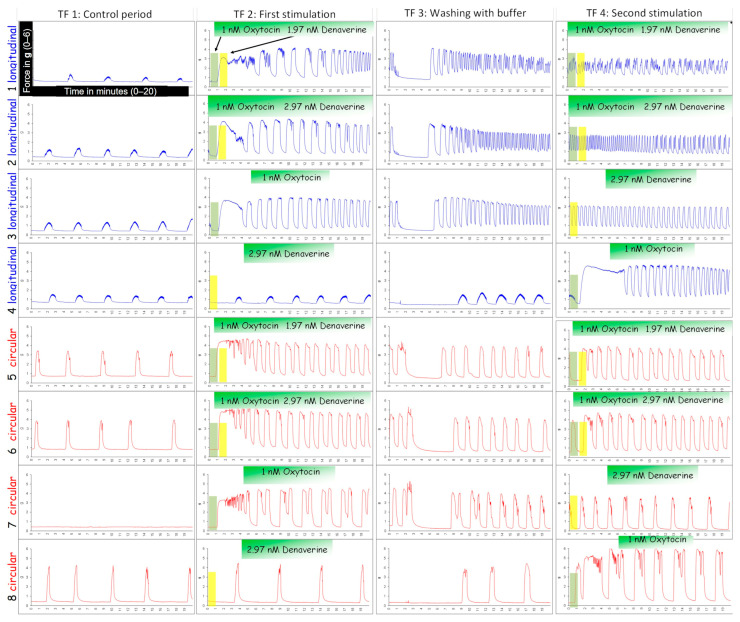Click the green marker bar in row 3 TF 2
The image size is (740, 622).
[x=214, y=219]
